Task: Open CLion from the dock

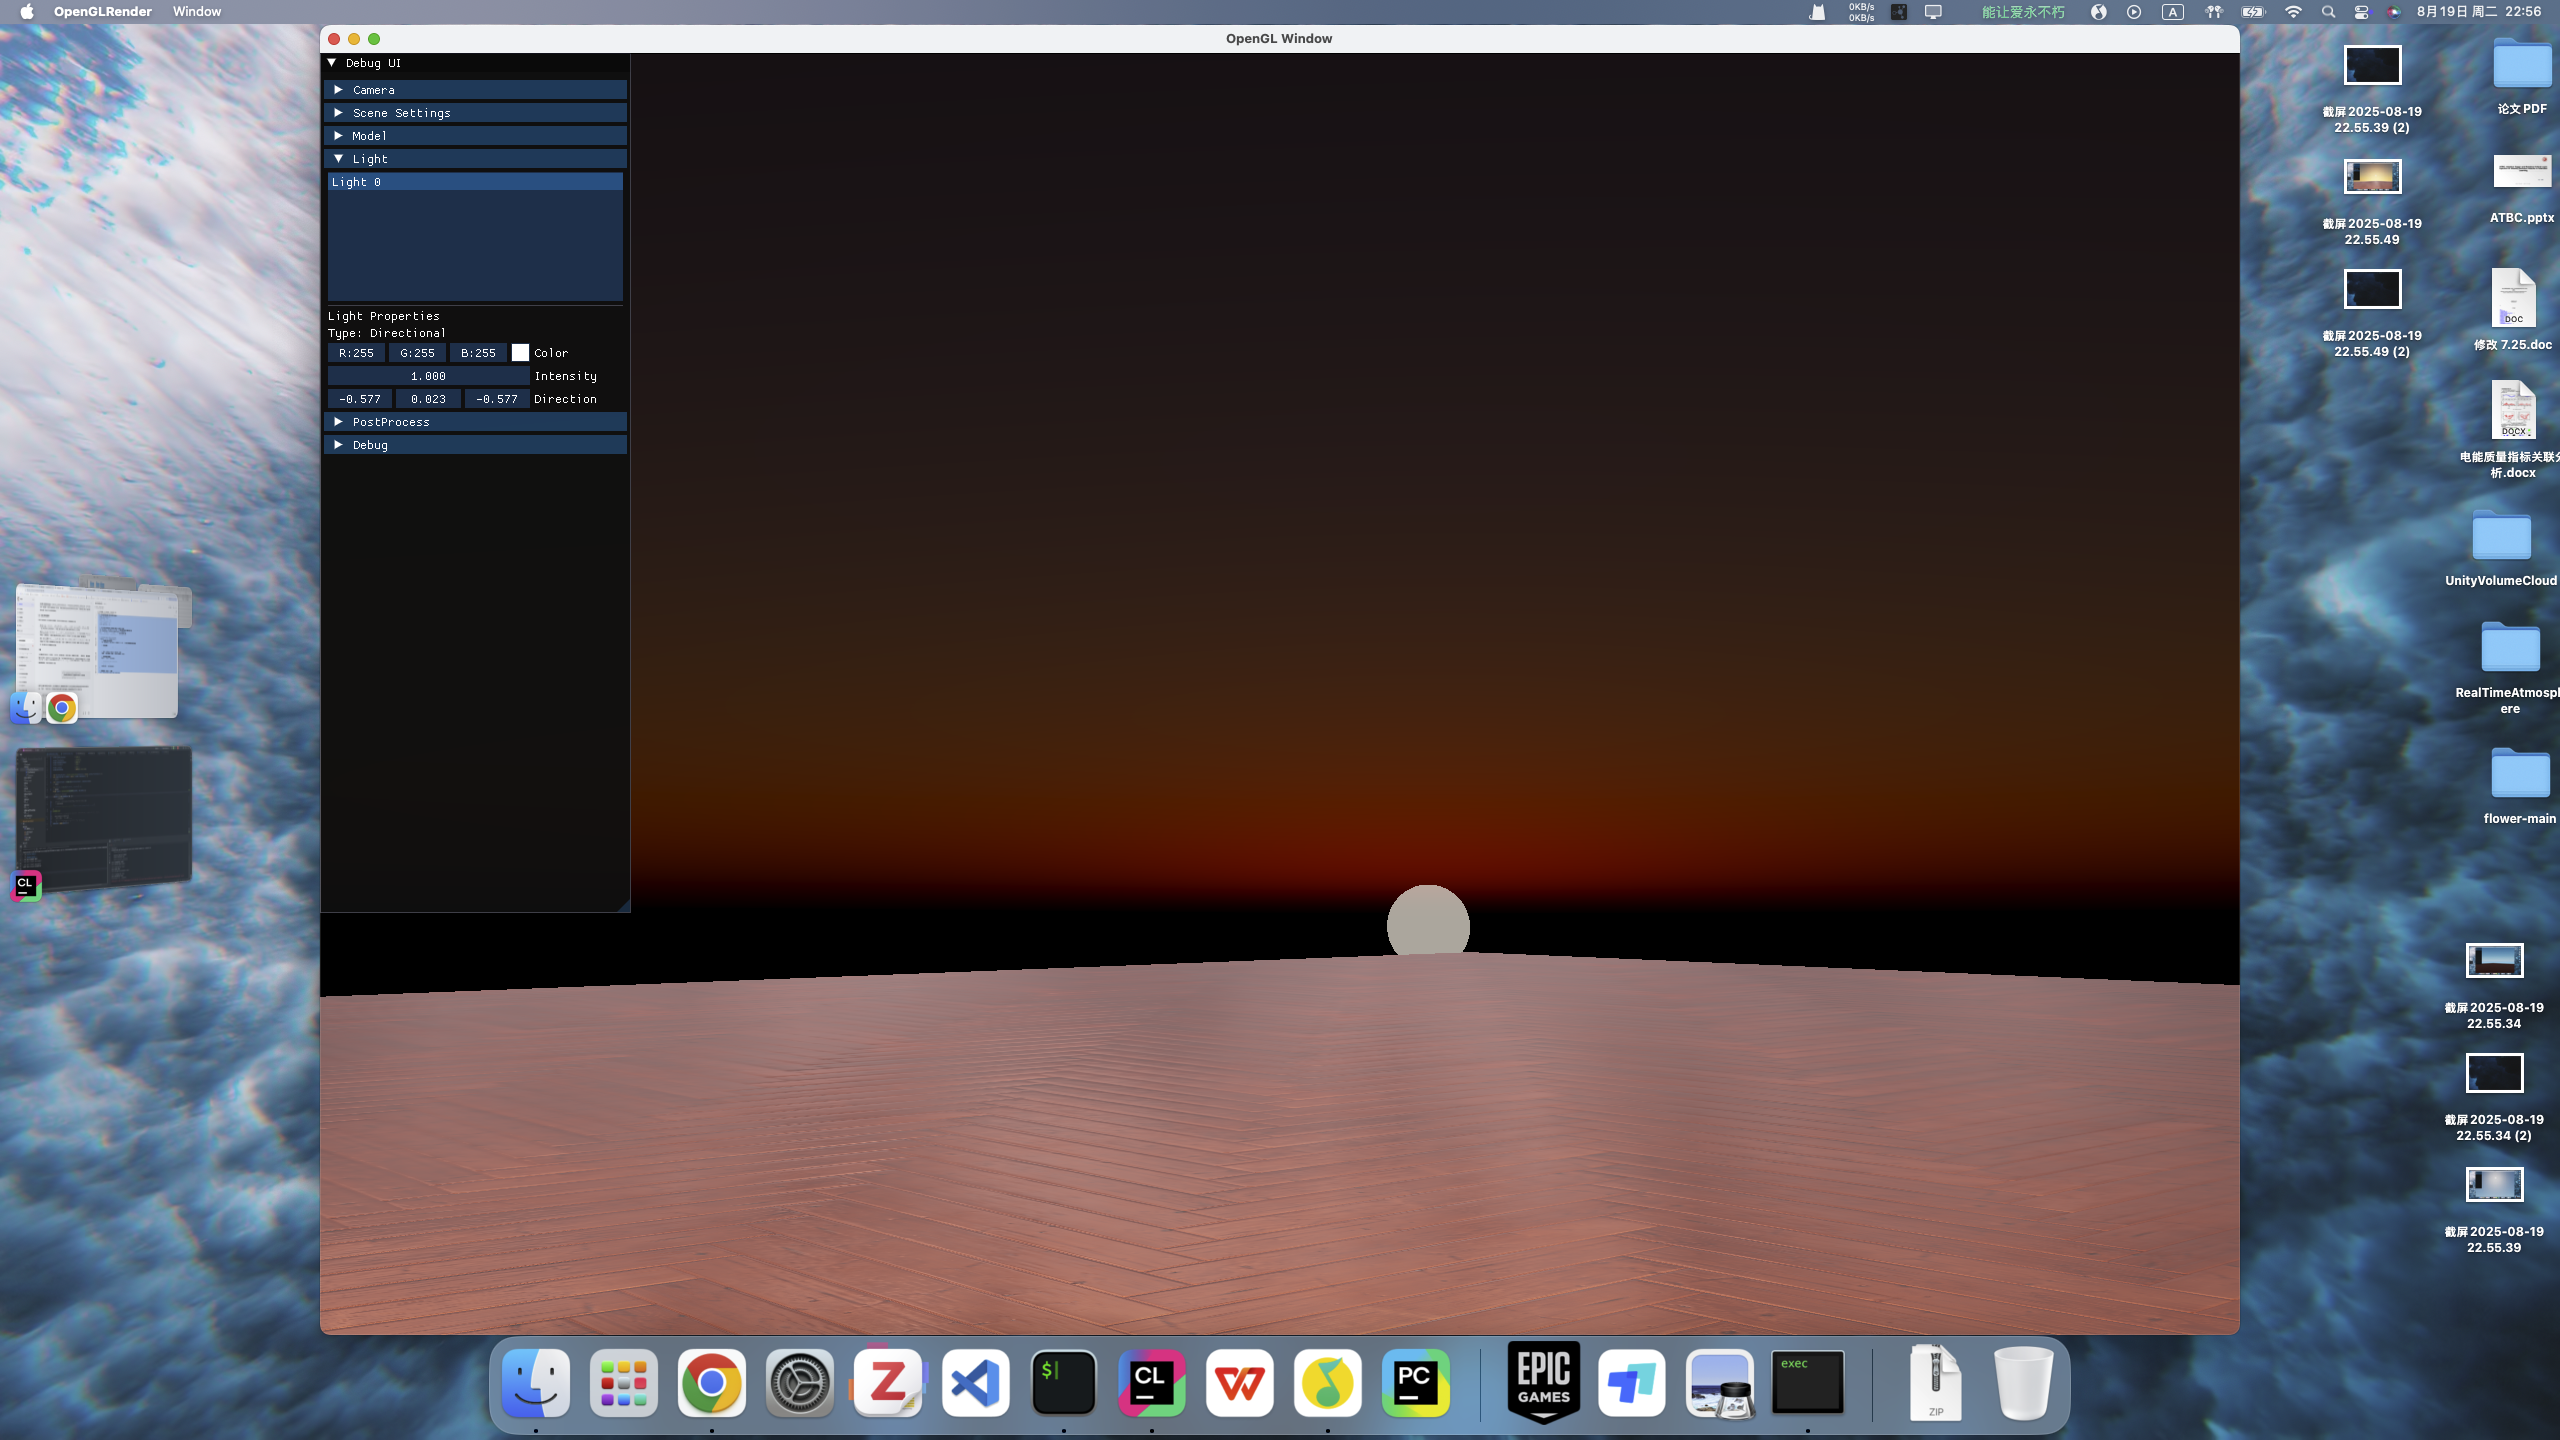Action: tap(1151, 1383)
